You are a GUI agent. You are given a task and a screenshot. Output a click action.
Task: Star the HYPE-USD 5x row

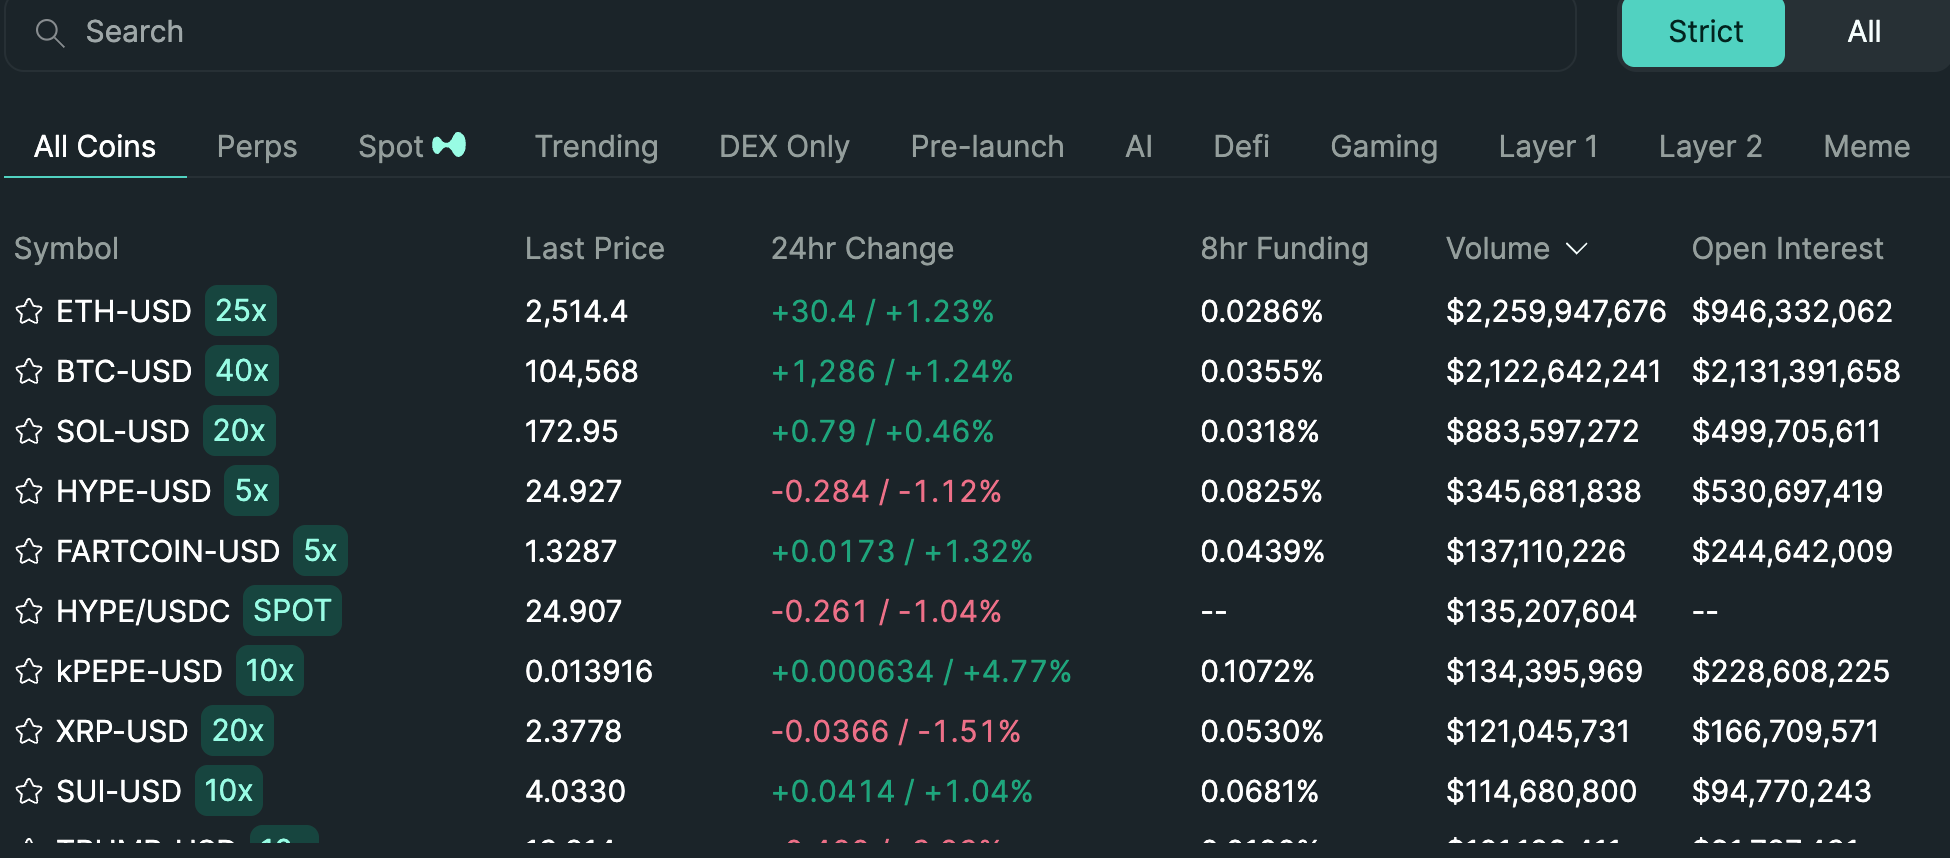[x=29, y=491]
